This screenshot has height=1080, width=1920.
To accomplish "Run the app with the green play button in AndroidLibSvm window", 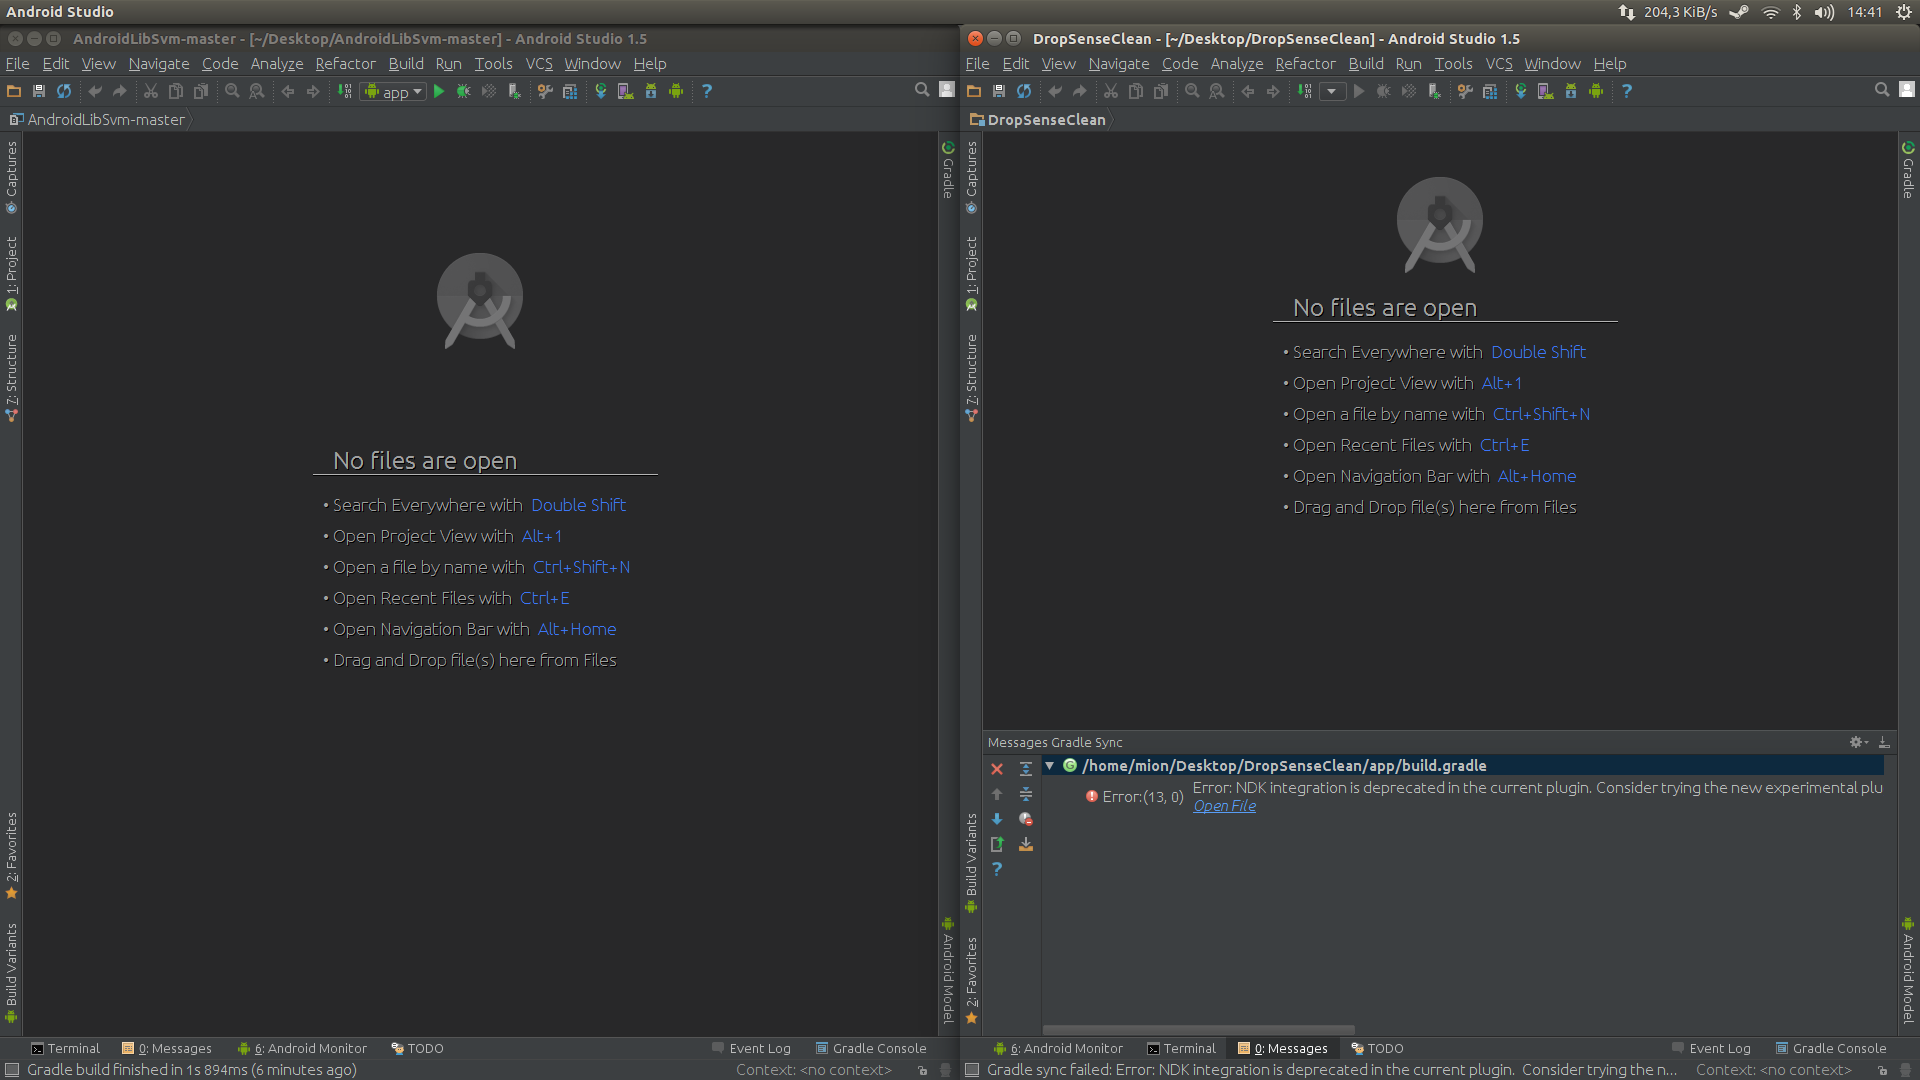I will [439, 91].
